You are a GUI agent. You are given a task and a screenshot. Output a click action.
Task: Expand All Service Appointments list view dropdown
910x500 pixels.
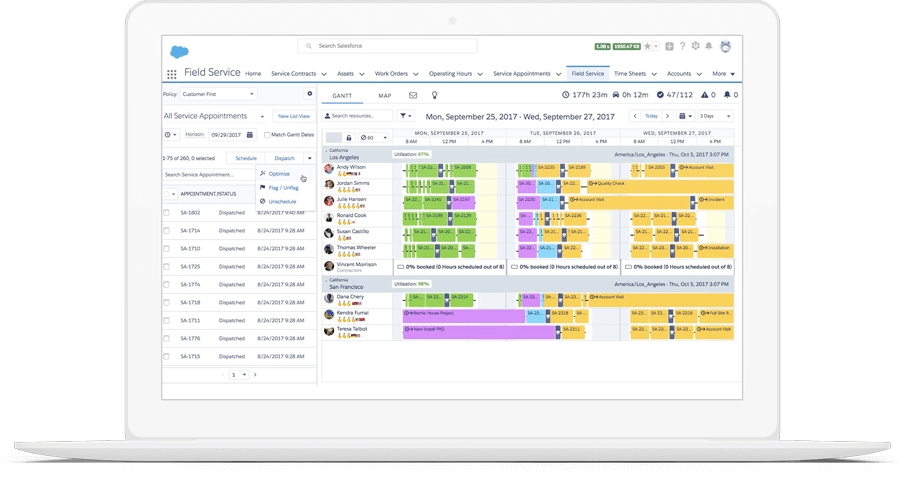point(262,117)
